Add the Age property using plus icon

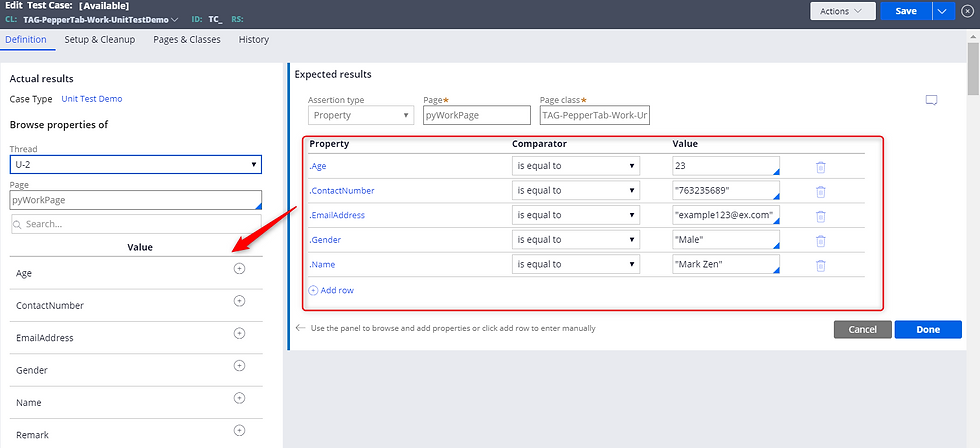(x=239, y=269)
